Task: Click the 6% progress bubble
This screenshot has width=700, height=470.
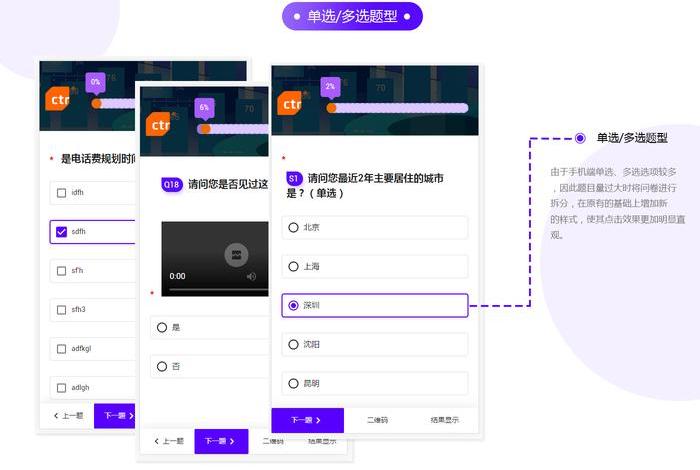Action: [204, 108]
